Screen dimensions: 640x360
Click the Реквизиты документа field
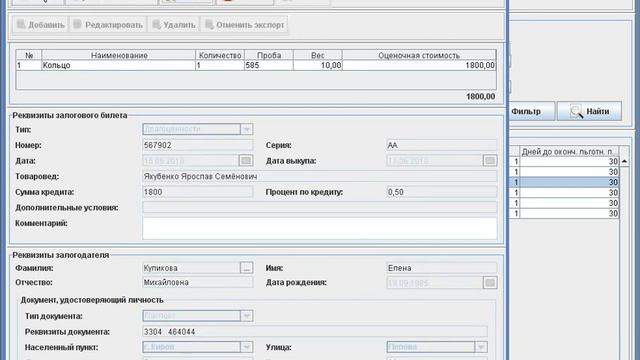tap(315, 332)
